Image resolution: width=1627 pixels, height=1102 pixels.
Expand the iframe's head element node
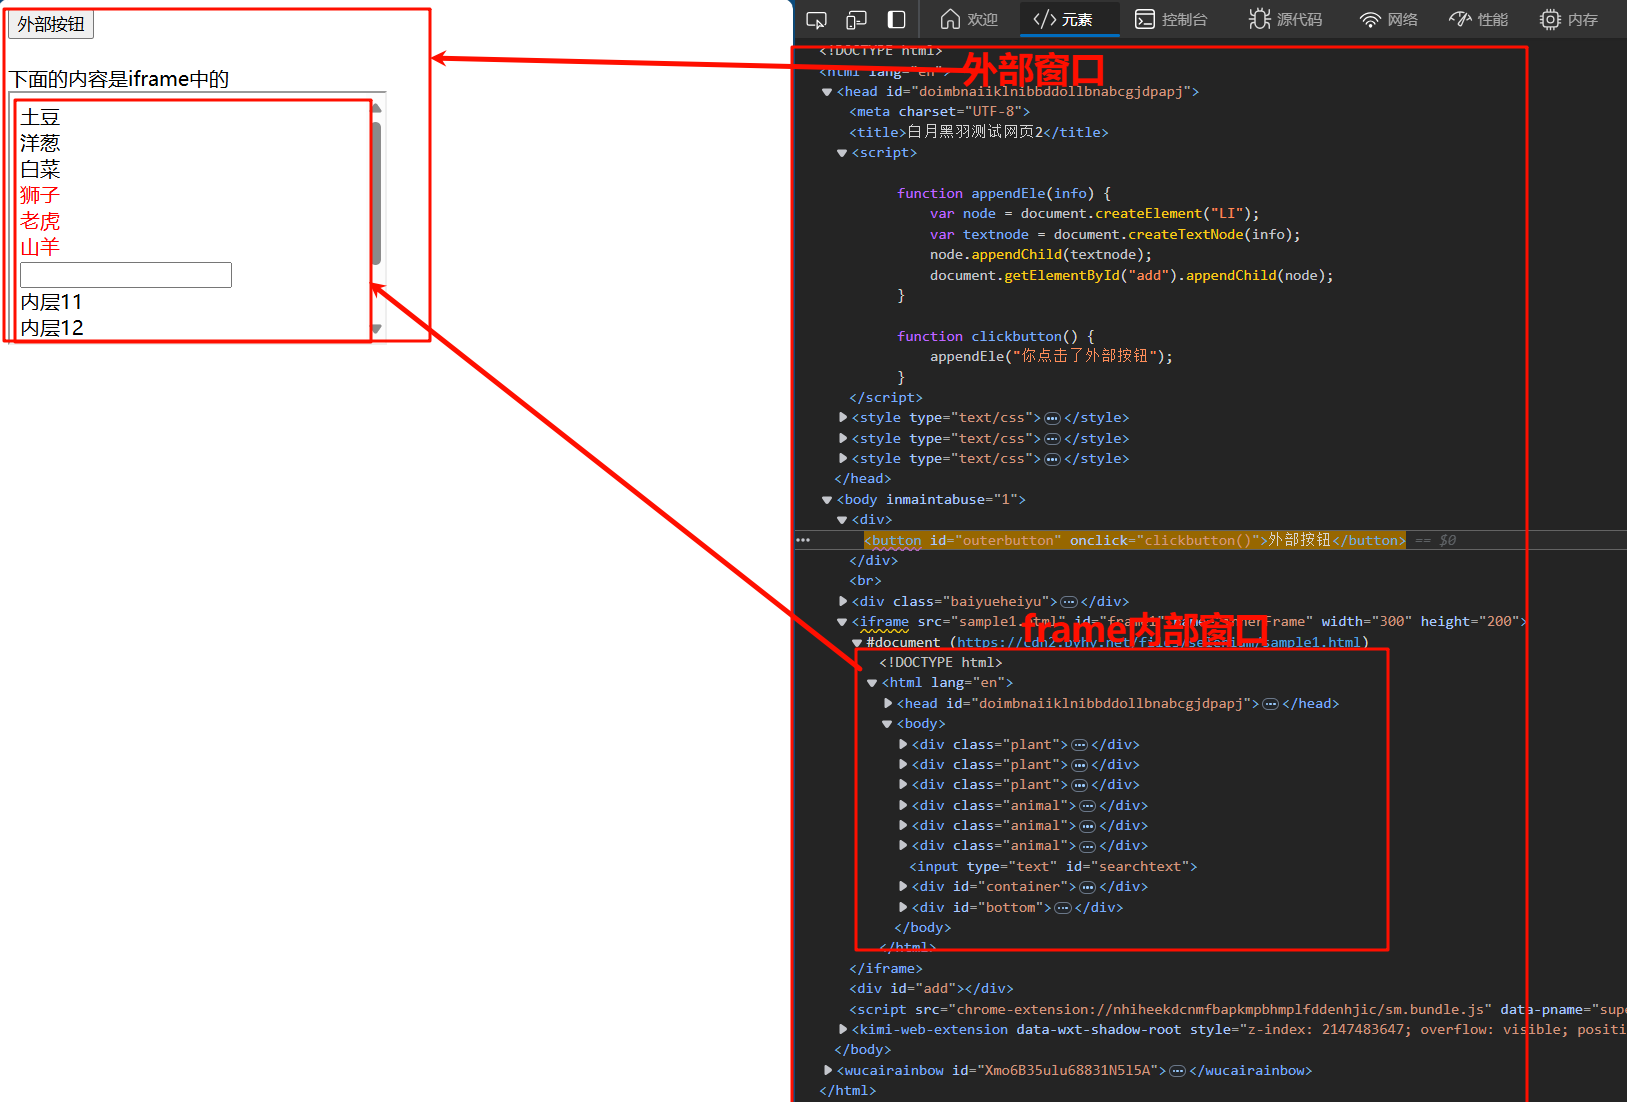tap(888, 704)
